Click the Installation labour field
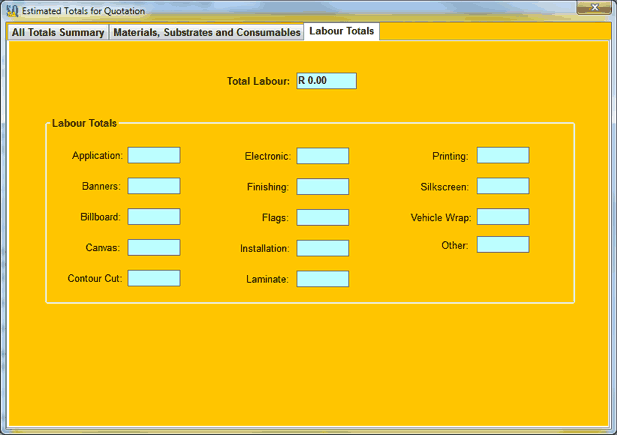 tap(323, 248)
